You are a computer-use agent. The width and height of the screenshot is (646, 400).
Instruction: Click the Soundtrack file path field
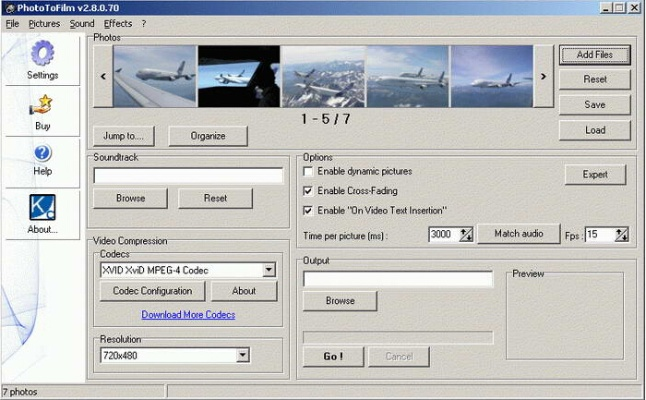click(188, 176)
